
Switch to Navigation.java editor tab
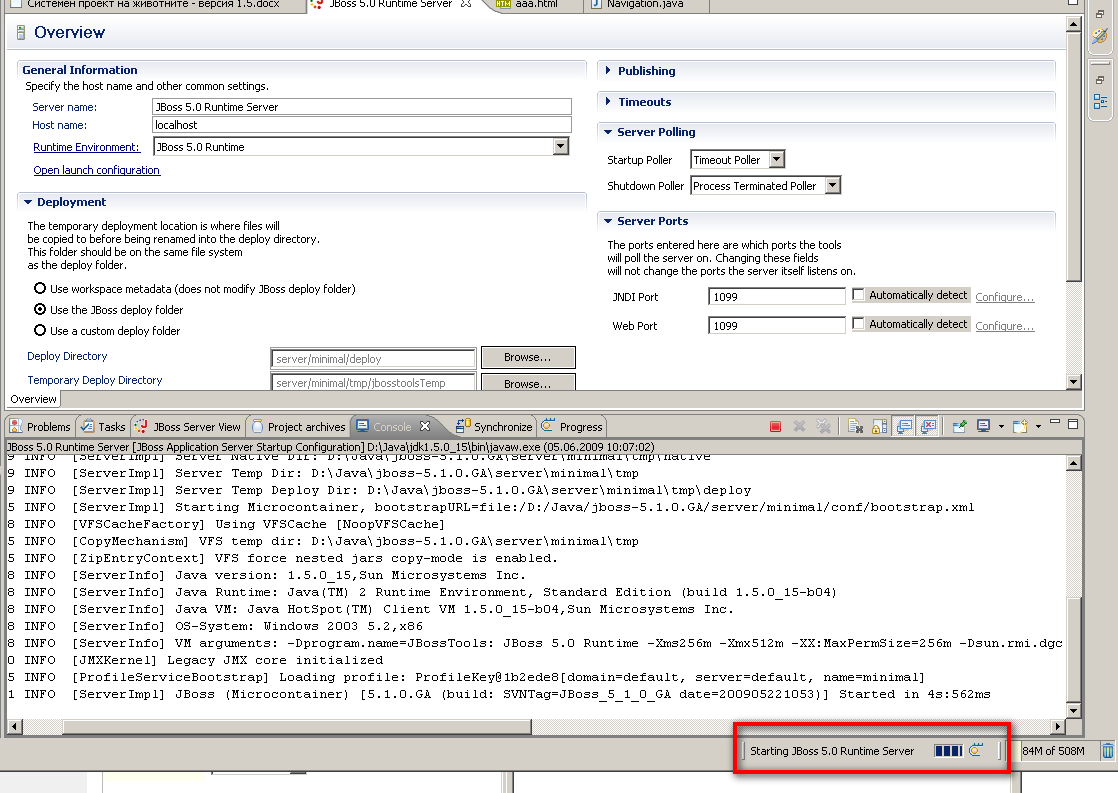pos(645,4)
